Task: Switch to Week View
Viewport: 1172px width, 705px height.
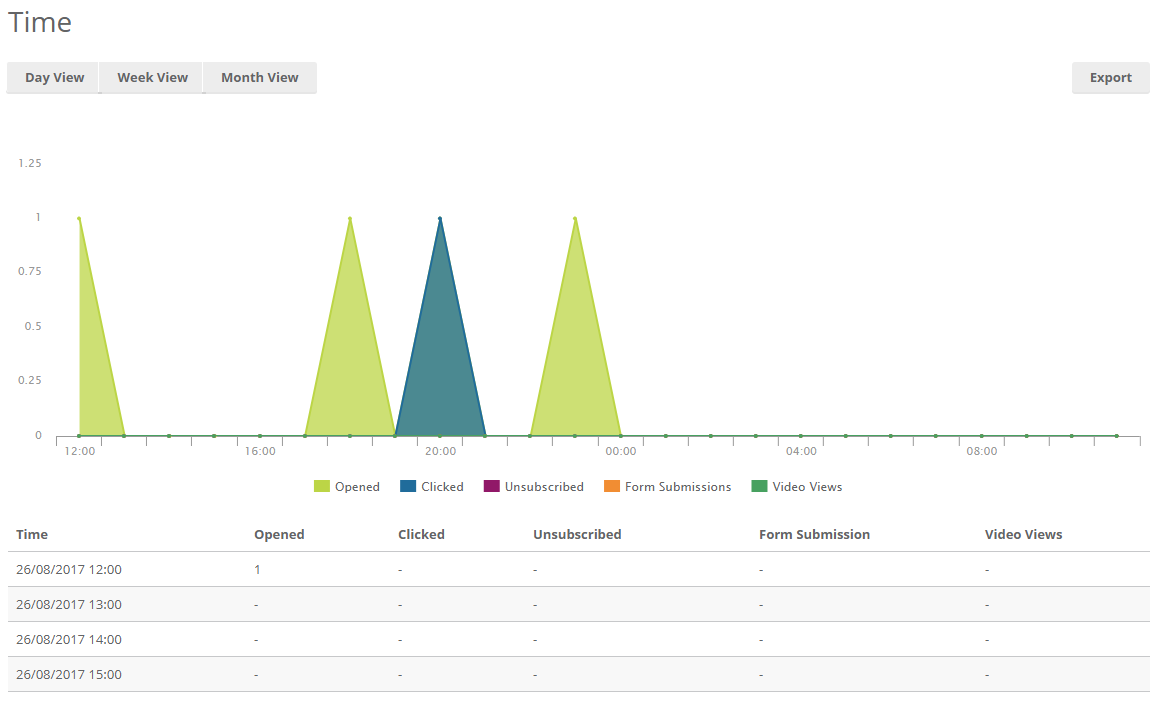Action: tap(152, 78)
